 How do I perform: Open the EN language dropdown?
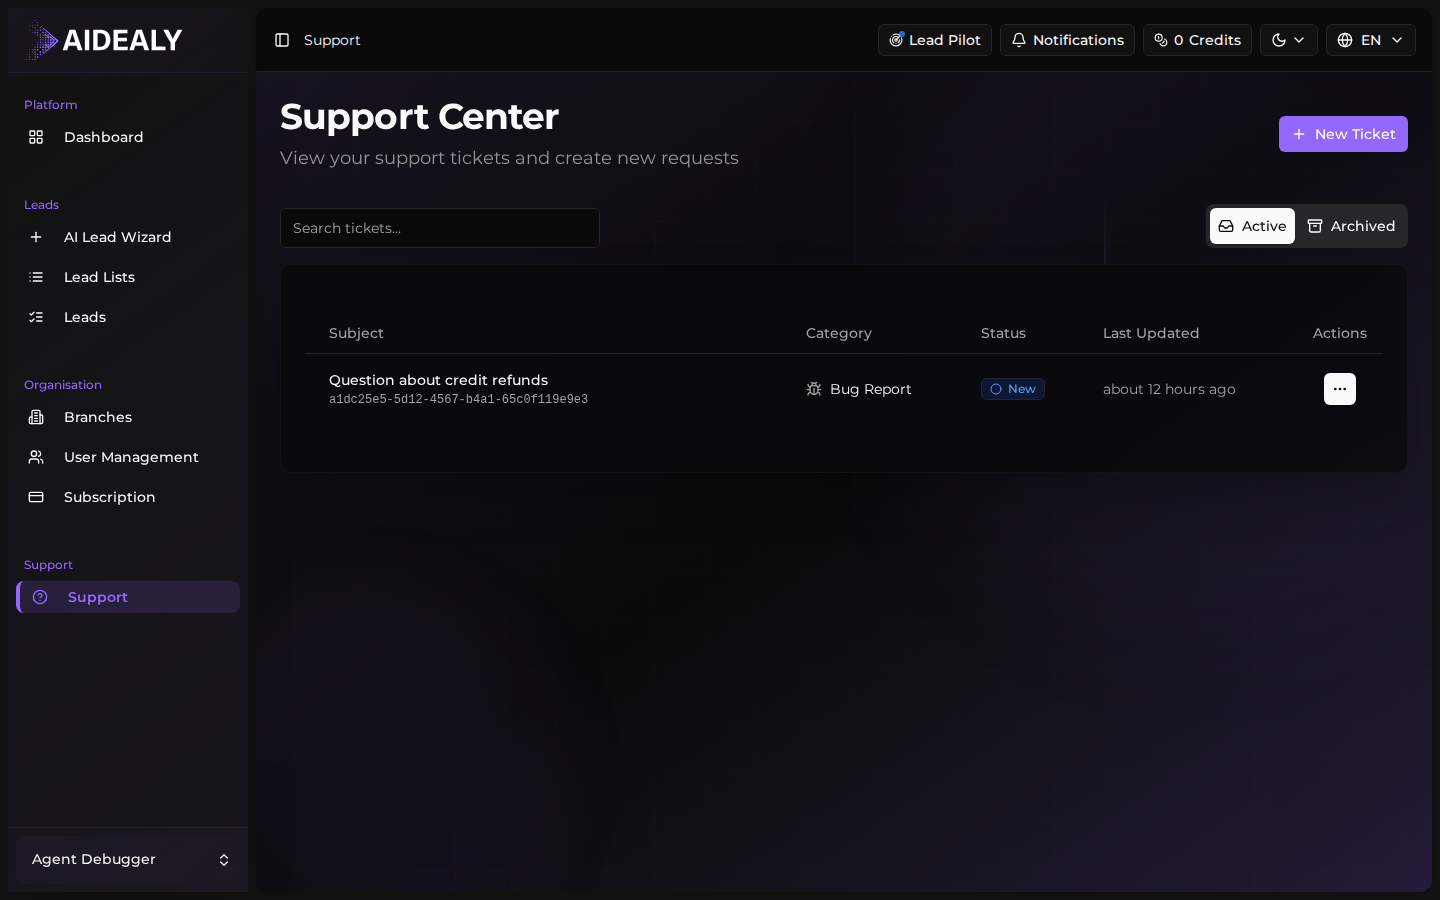click(x=1371, y=40)
